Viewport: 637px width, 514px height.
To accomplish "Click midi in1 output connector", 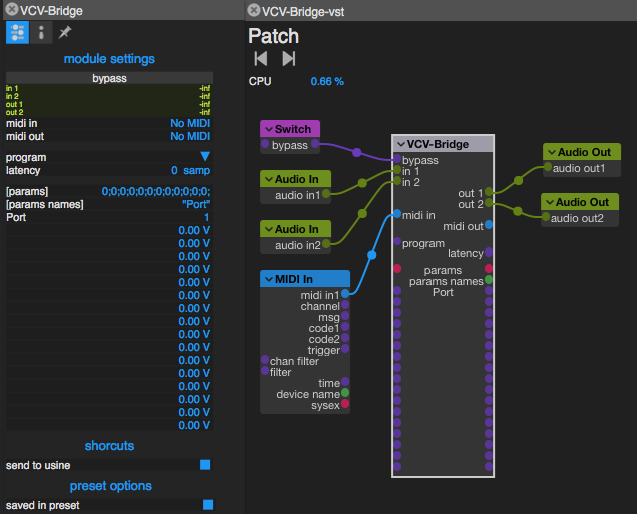I will 345,293.
